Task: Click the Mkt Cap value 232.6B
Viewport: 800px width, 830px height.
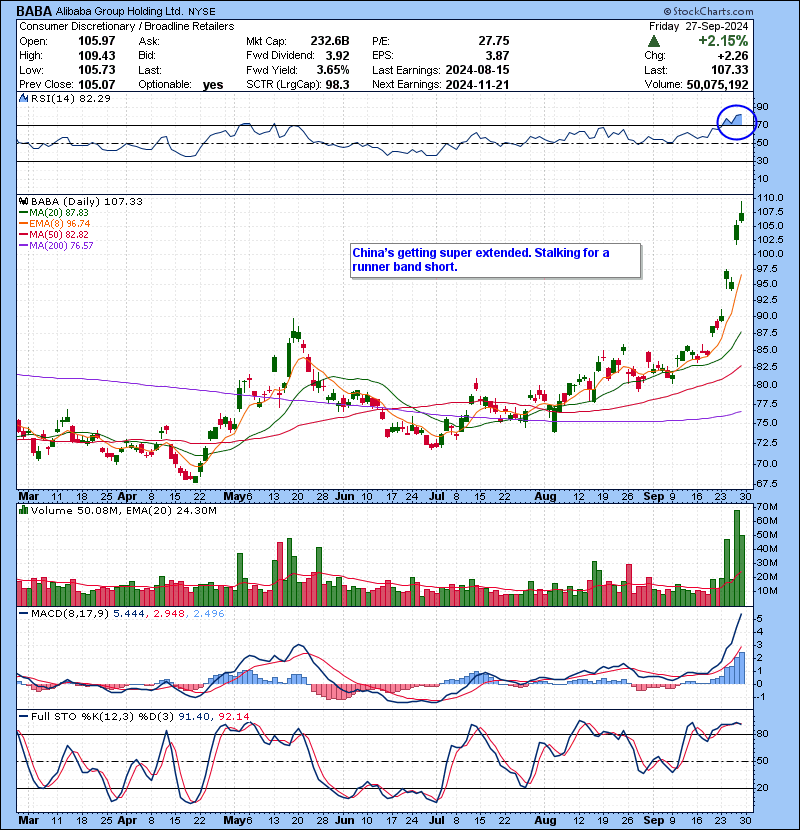Action: 330,41
